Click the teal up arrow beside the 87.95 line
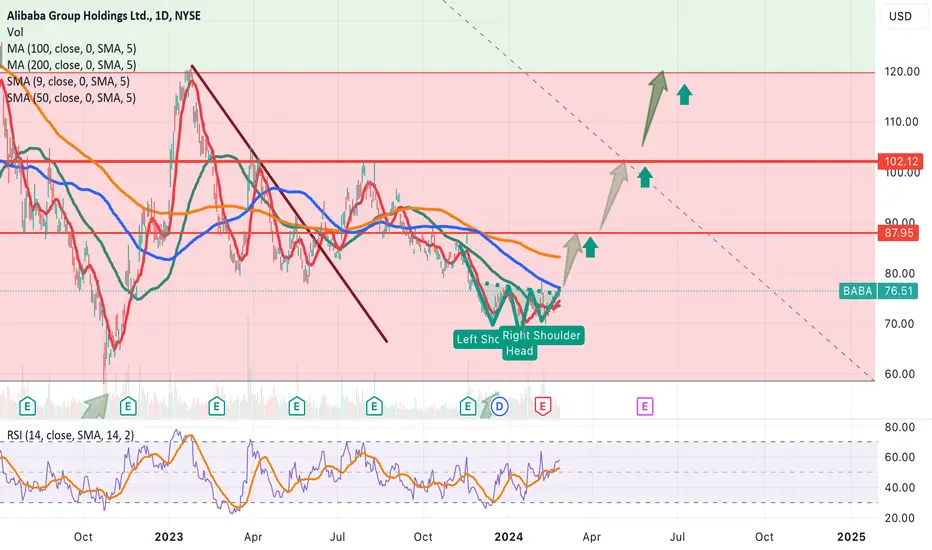This screenshot has width=932, height=550. click(590, 247)
